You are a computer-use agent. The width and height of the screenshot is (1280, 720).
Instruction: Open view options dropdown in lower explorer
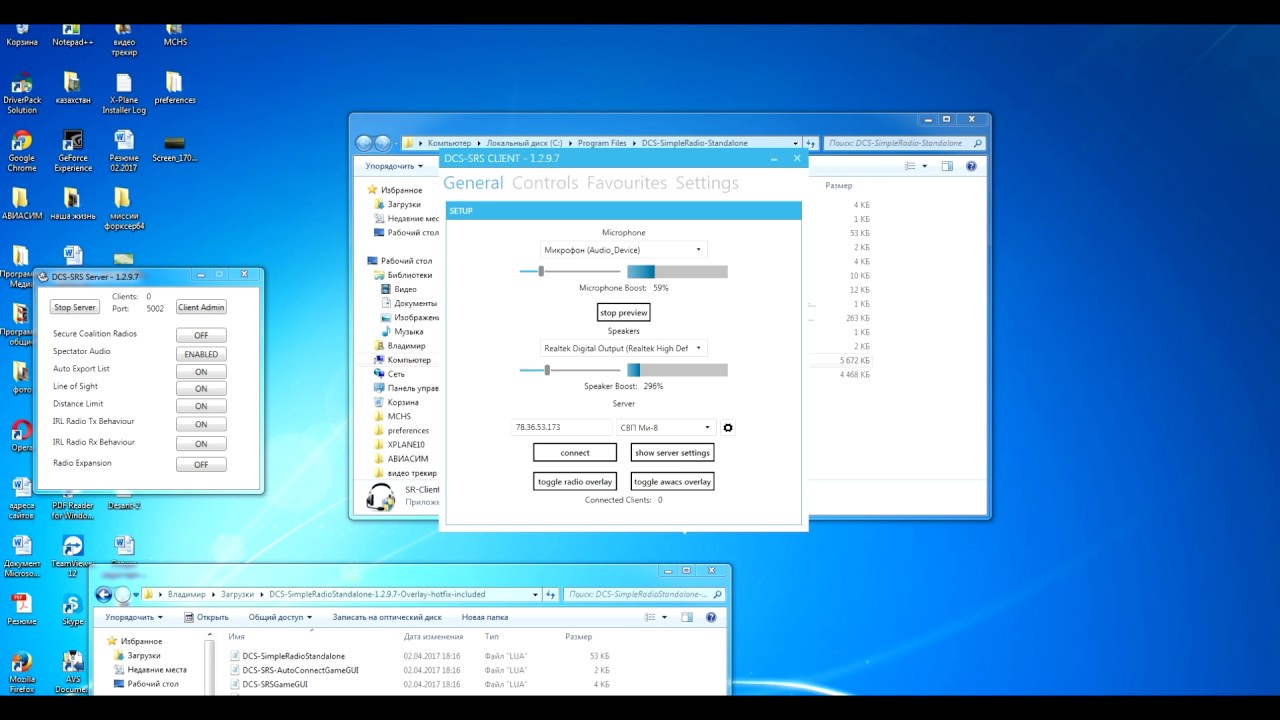click(x=664, y=618)
